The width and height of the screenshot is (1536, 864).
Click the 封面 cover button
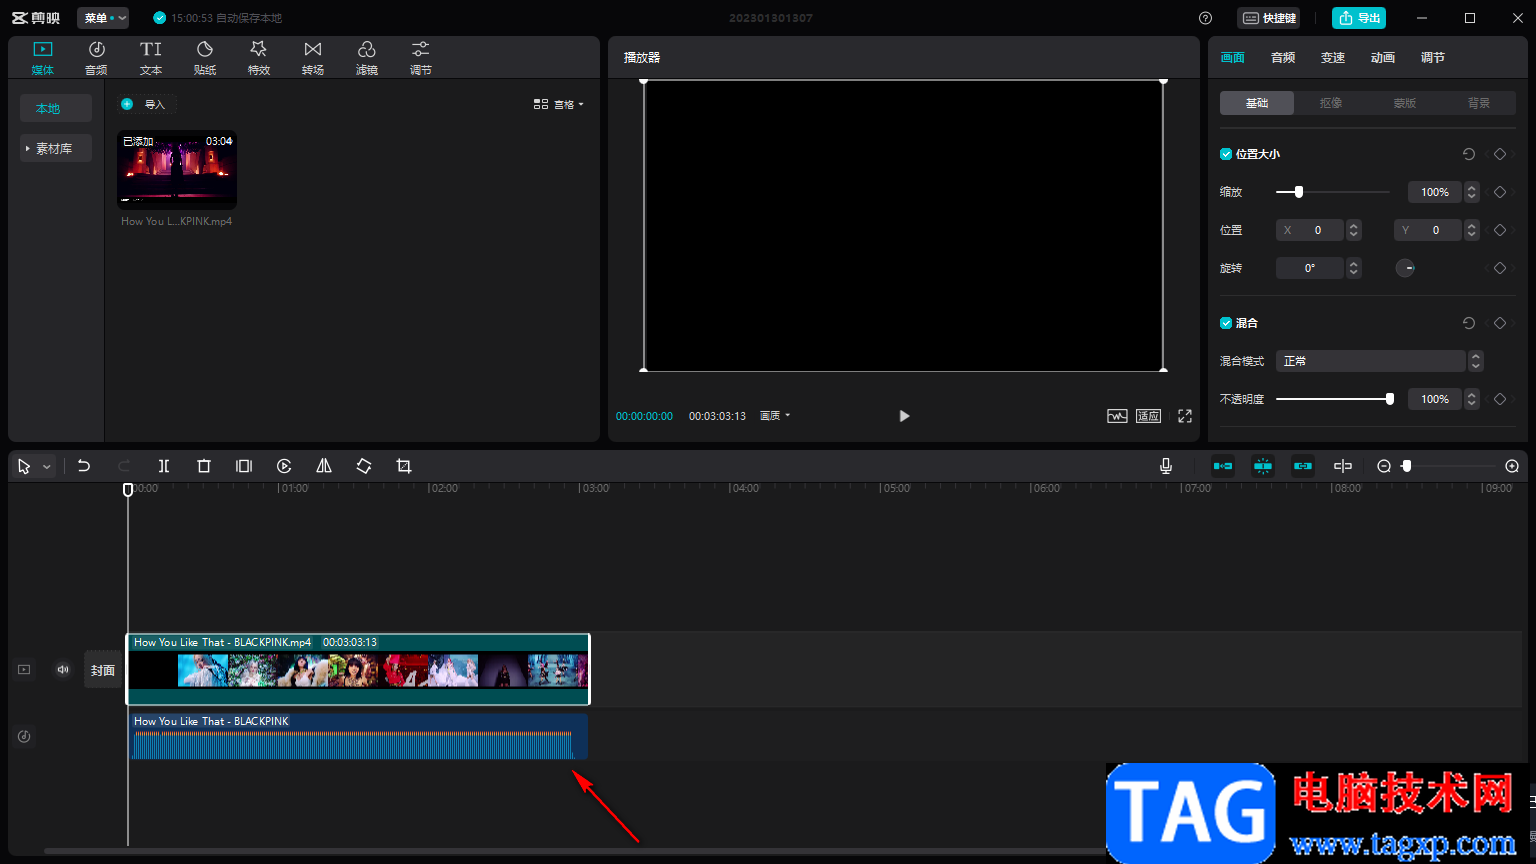coord(103,670)
